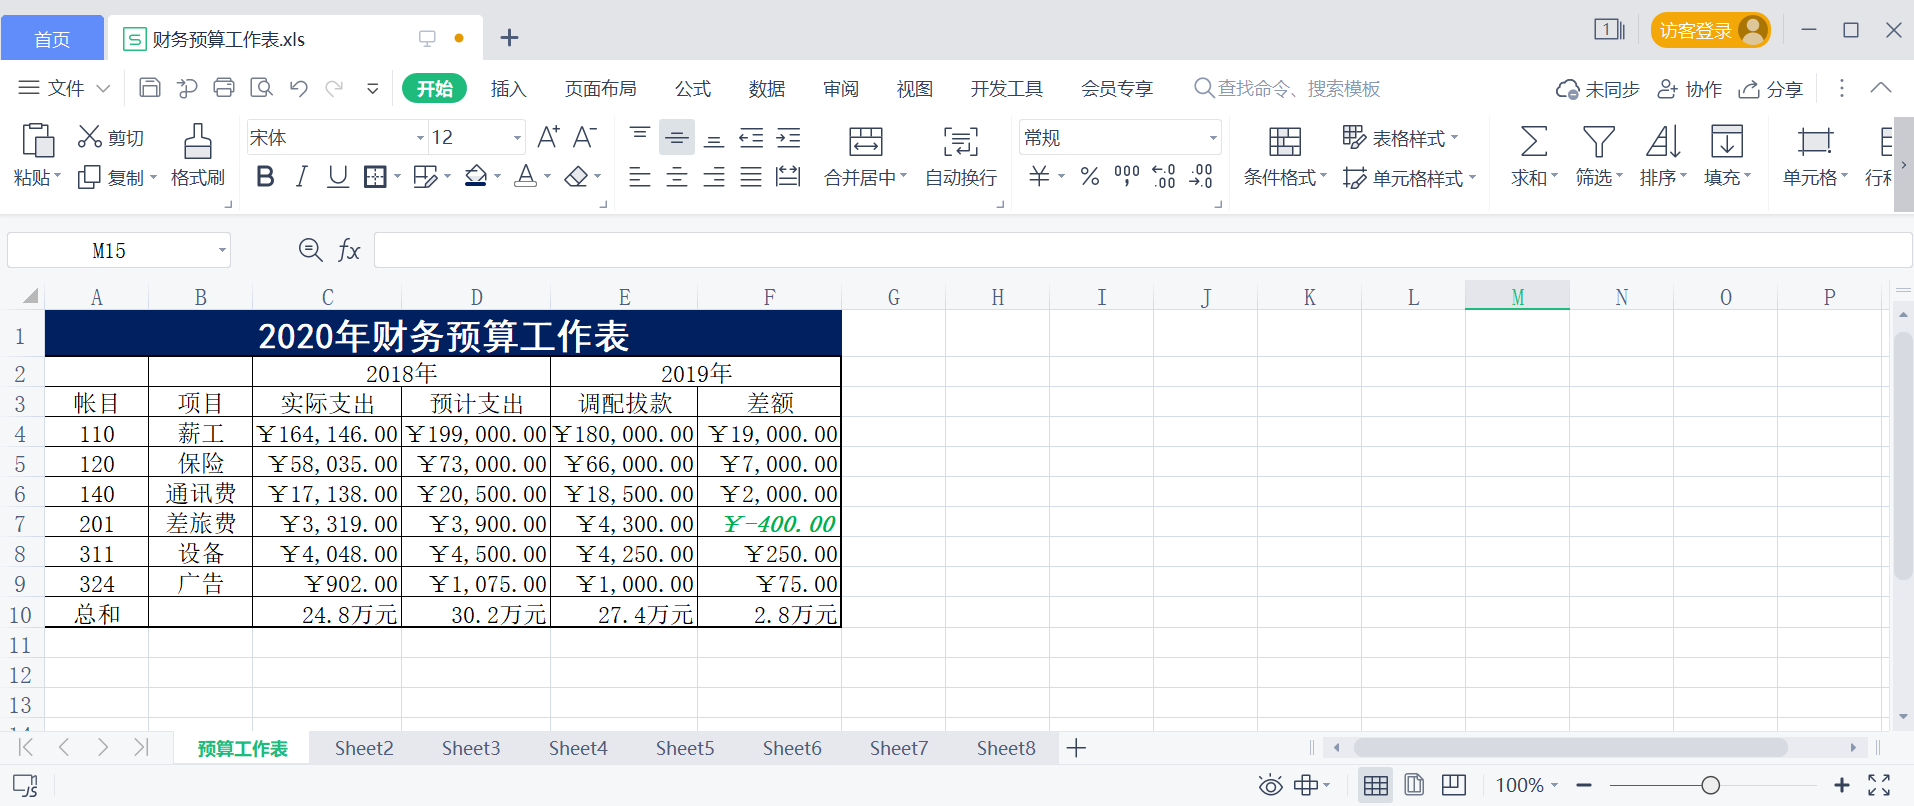Apply thousands separator style

coord(1127,177)
